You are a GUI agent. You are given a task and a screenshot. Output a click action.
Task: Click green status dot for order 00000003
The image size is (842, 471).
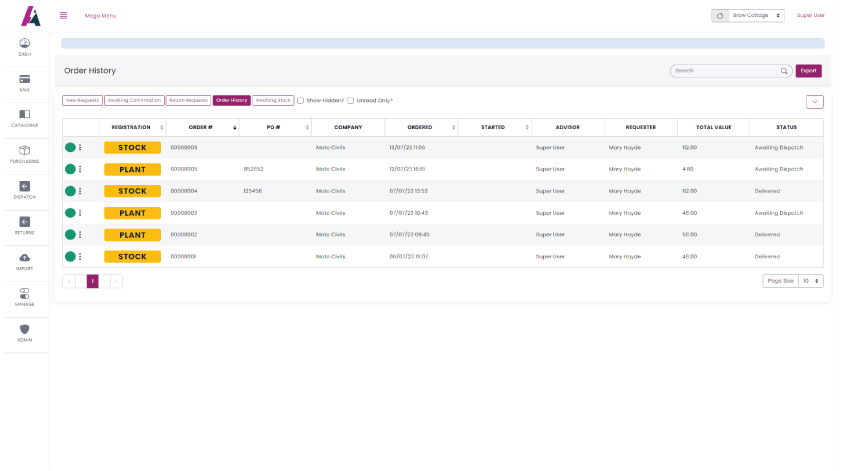click(70, 213)
